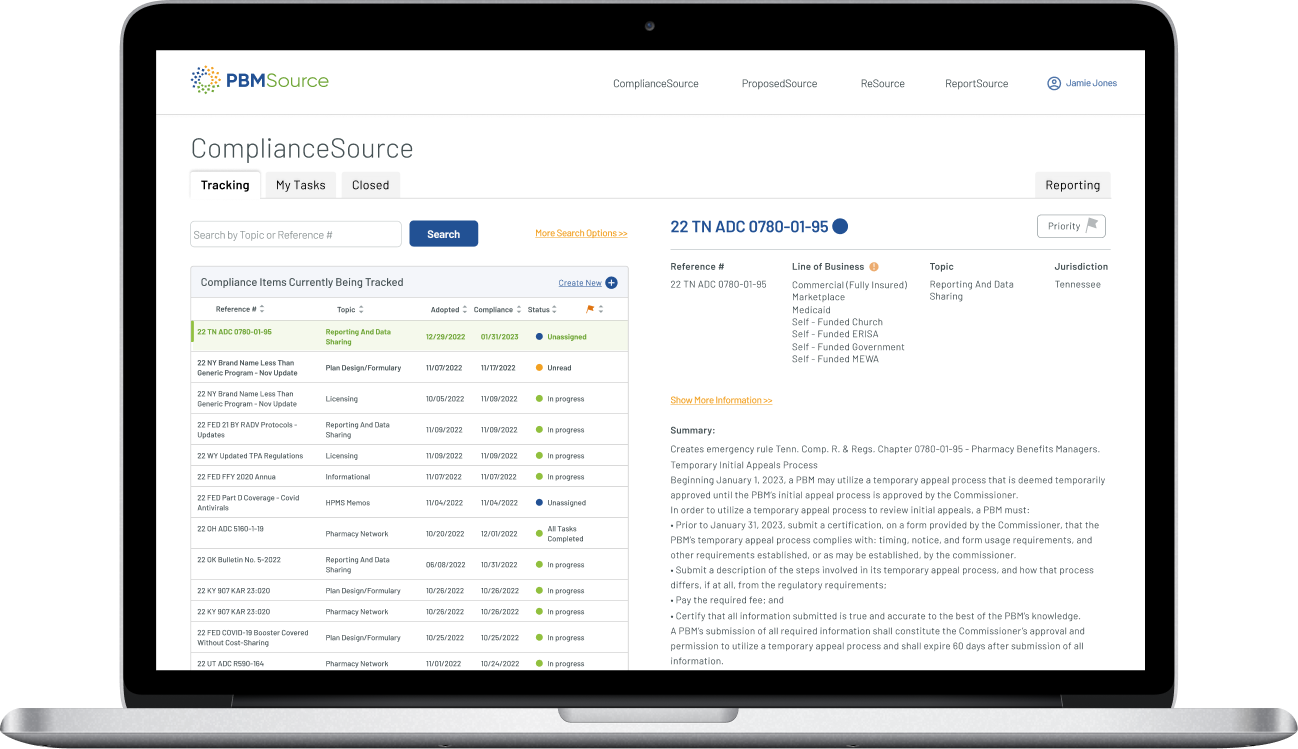Open the Reporting tab
Image resolution: width=1298 pixels, height=749 pixels.
pos(1072,185)
